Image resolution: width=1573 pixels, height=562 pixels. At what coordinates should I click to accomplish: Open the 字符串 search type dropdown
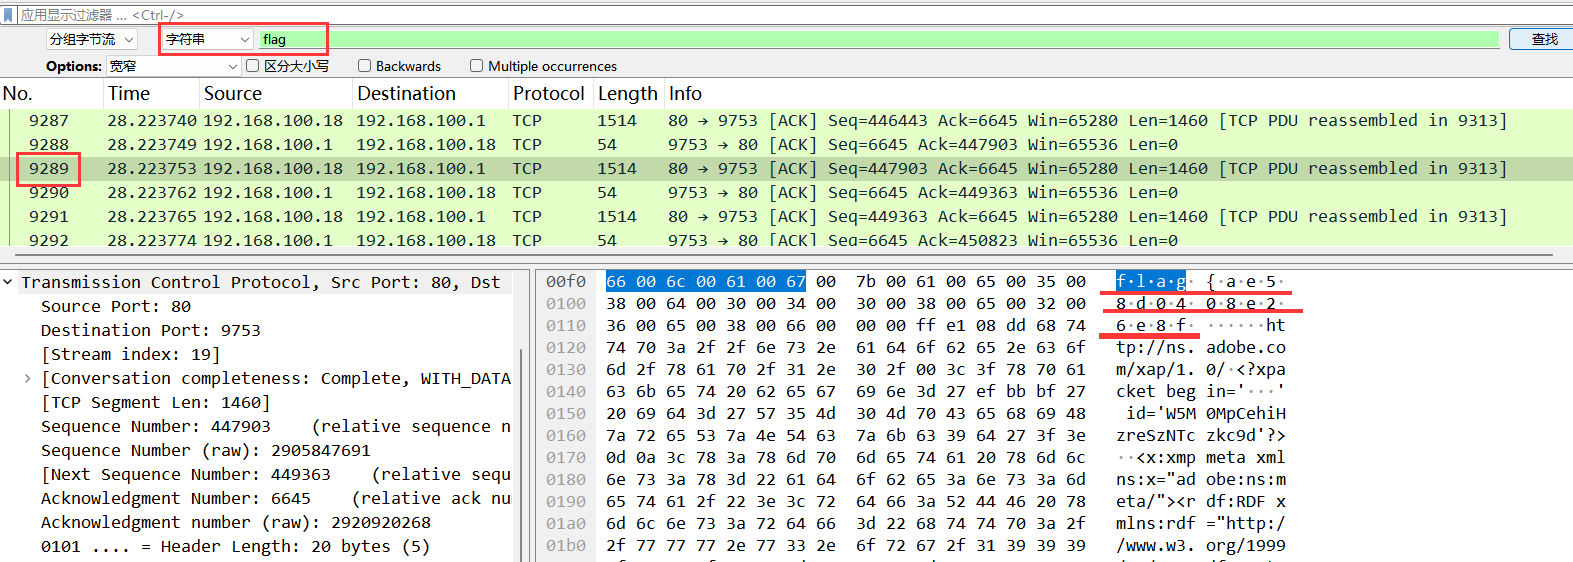coord(207,39)
